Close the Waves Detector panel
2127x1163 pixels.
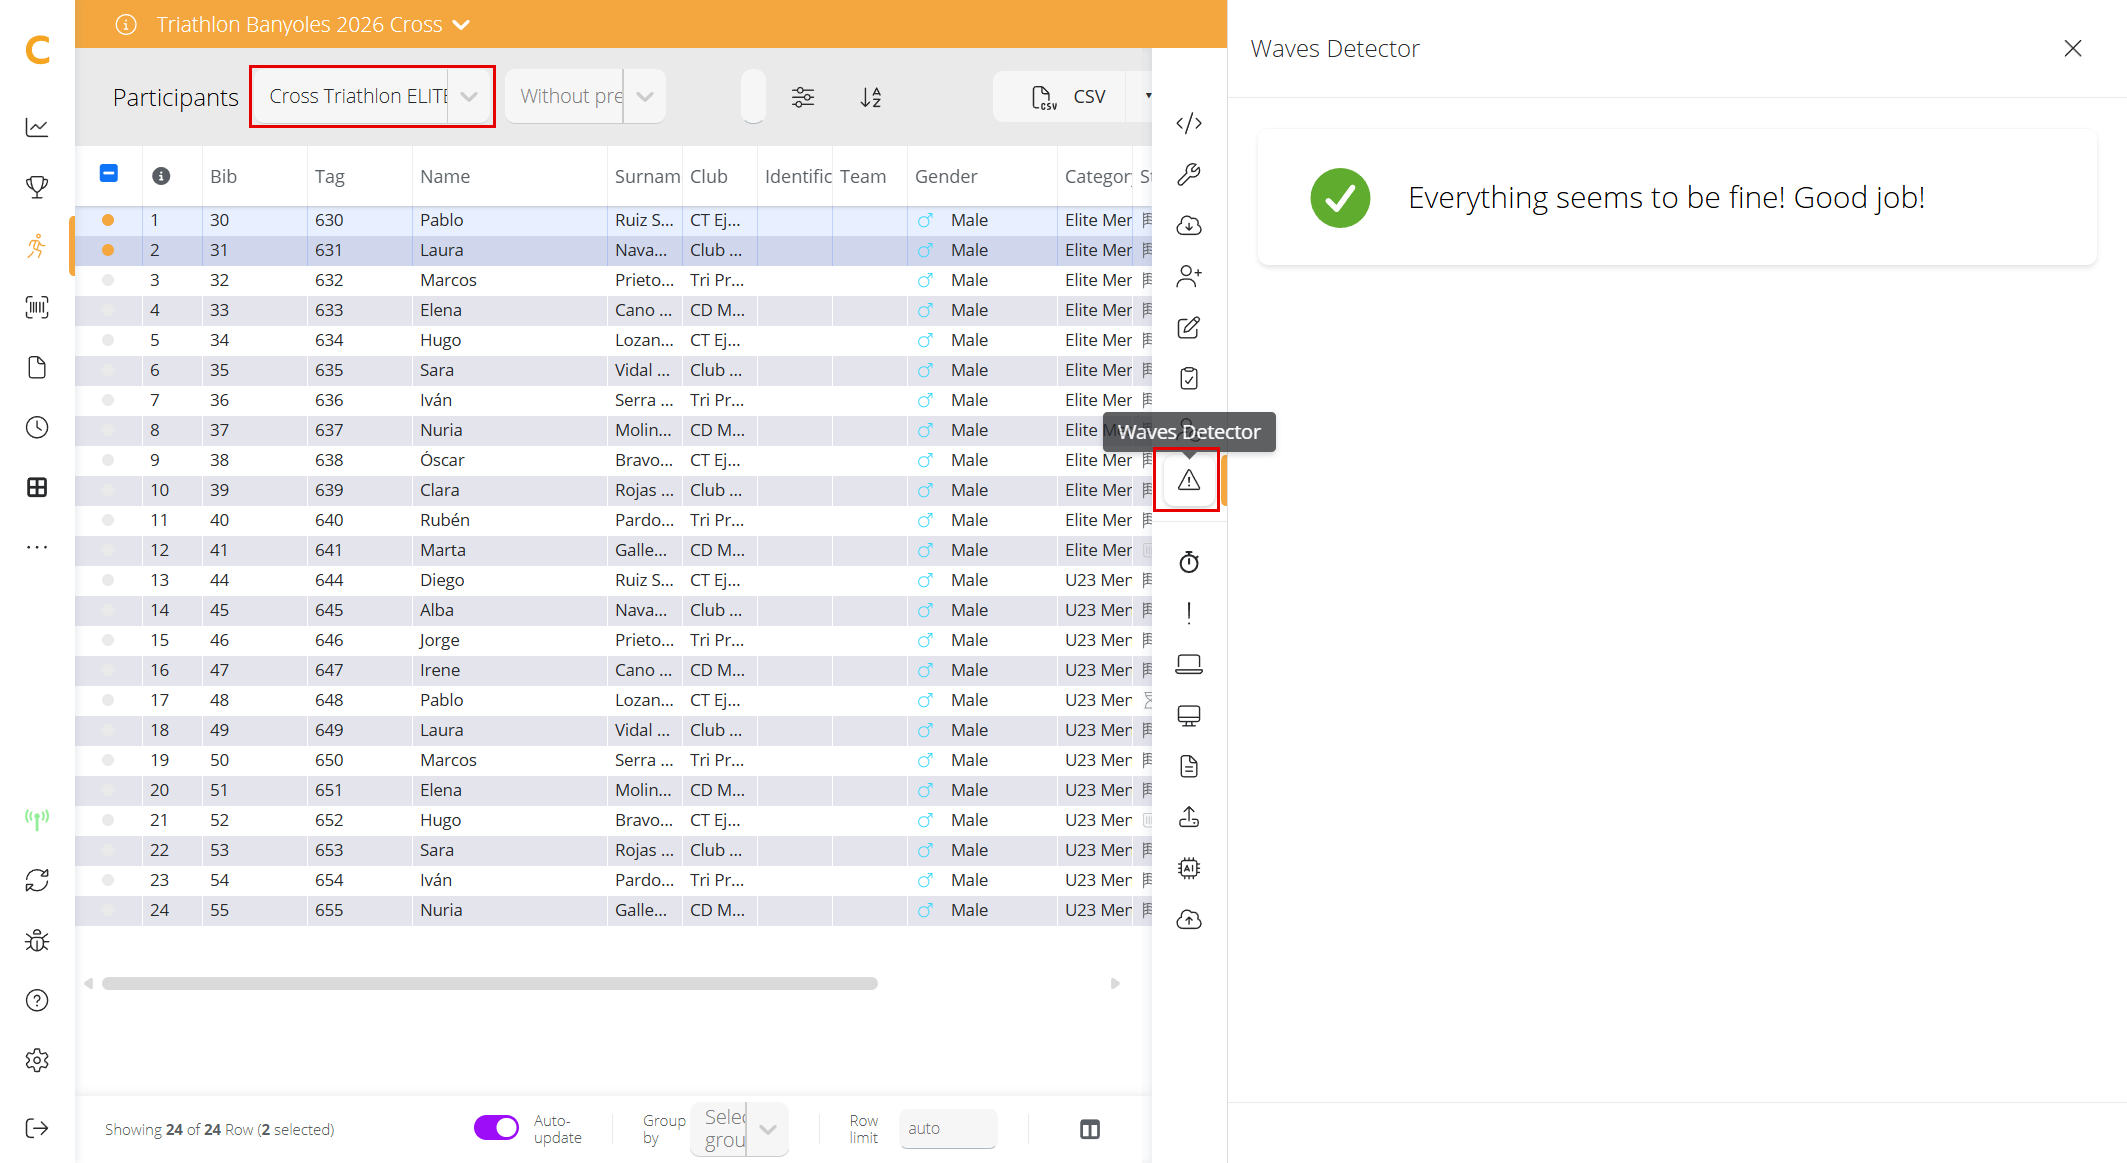pos(2073,48)
